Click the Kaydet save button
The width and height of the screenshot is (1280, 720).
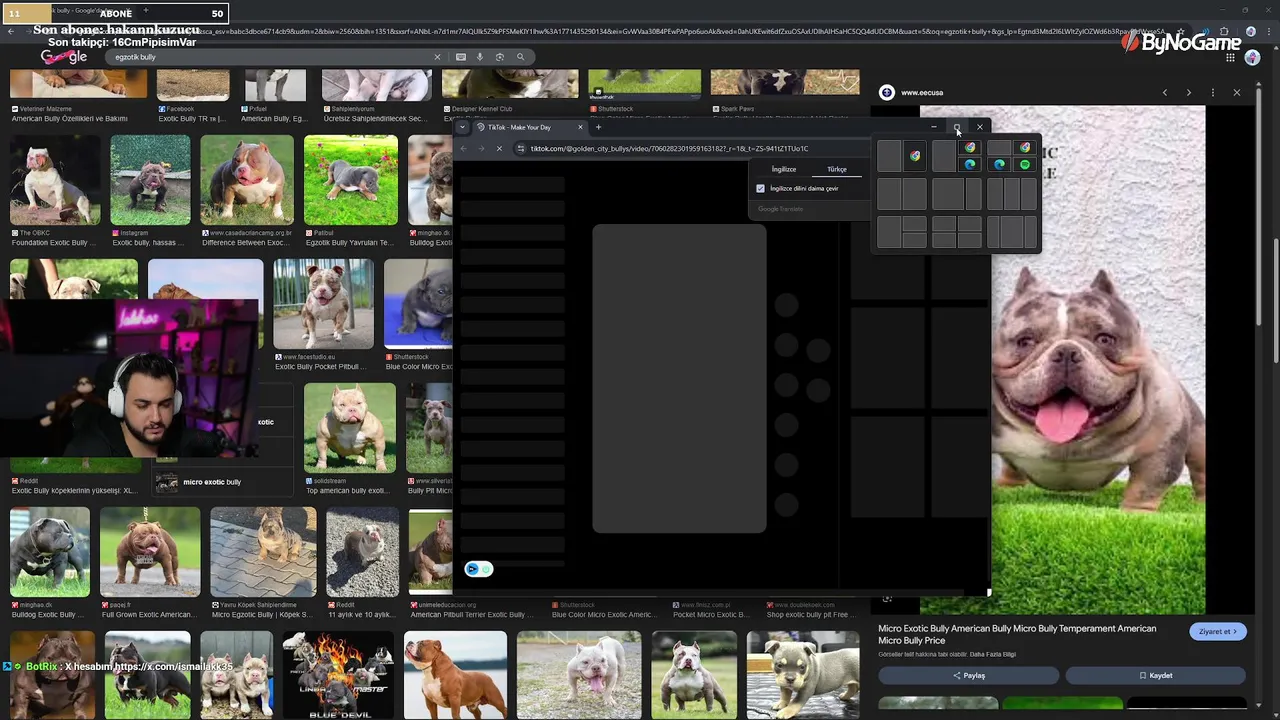point(1156,675)
